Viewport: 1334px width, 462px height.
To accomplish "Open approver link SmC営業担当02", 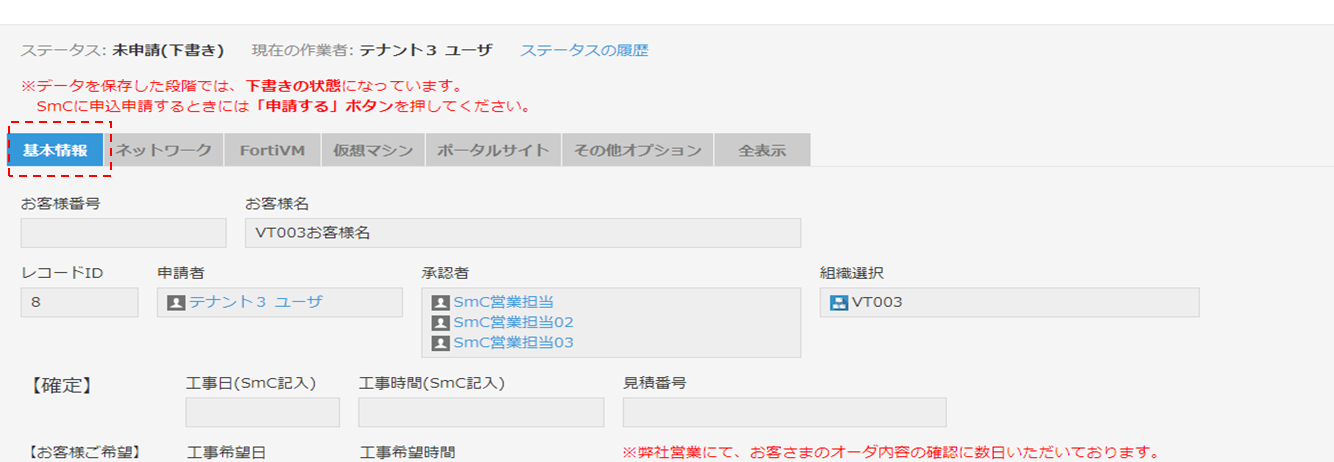I will [x=513, y=322].
